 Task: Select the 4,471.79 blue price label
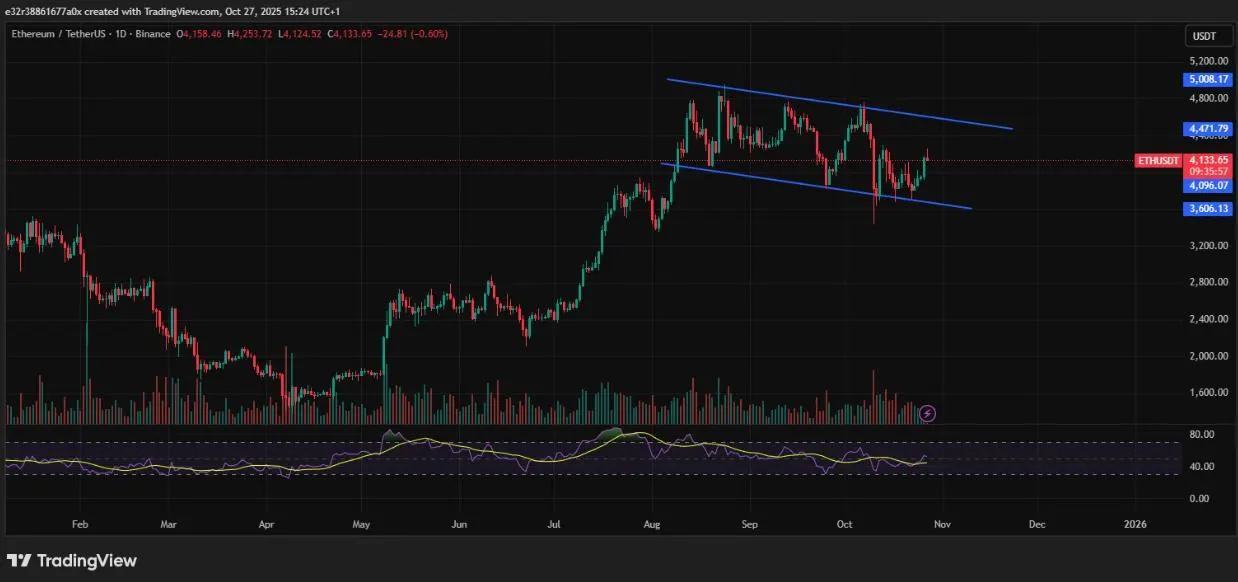click(x=1208, y=129)
